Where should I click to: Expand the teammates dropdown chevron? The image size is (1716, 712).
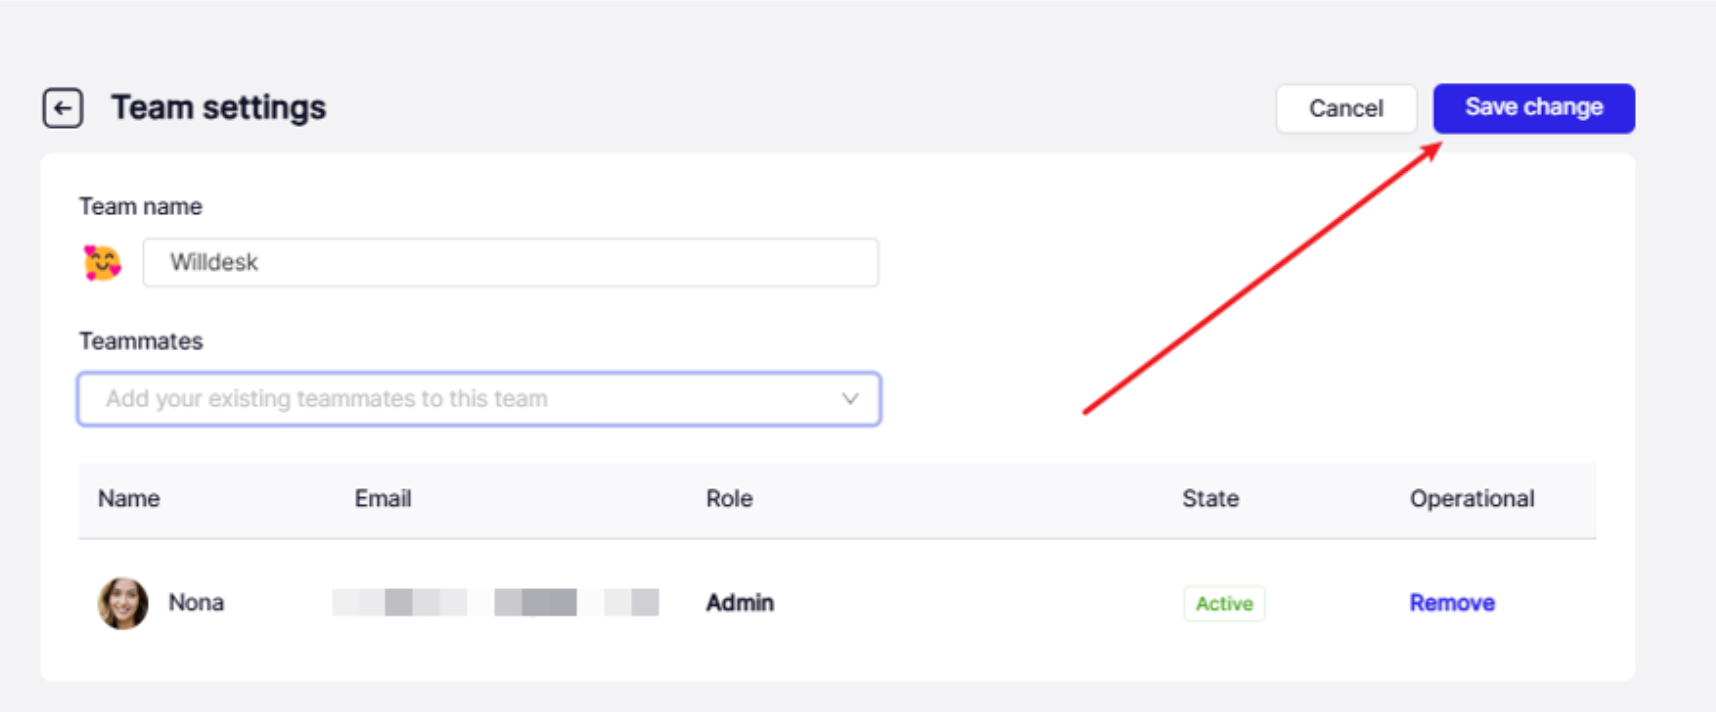tap(850, 399)
